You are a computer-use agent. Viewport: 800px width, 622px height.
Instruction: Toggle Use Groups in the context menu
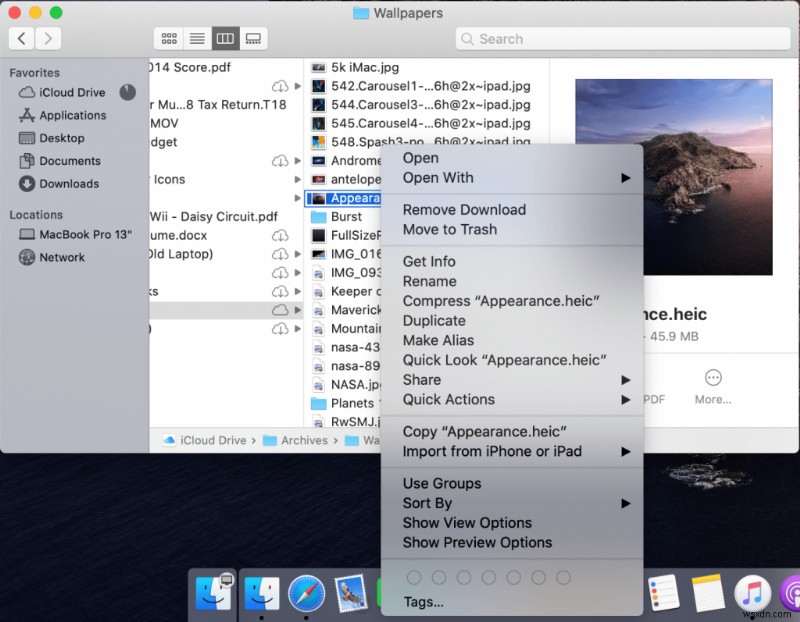(x=441, y=483)
